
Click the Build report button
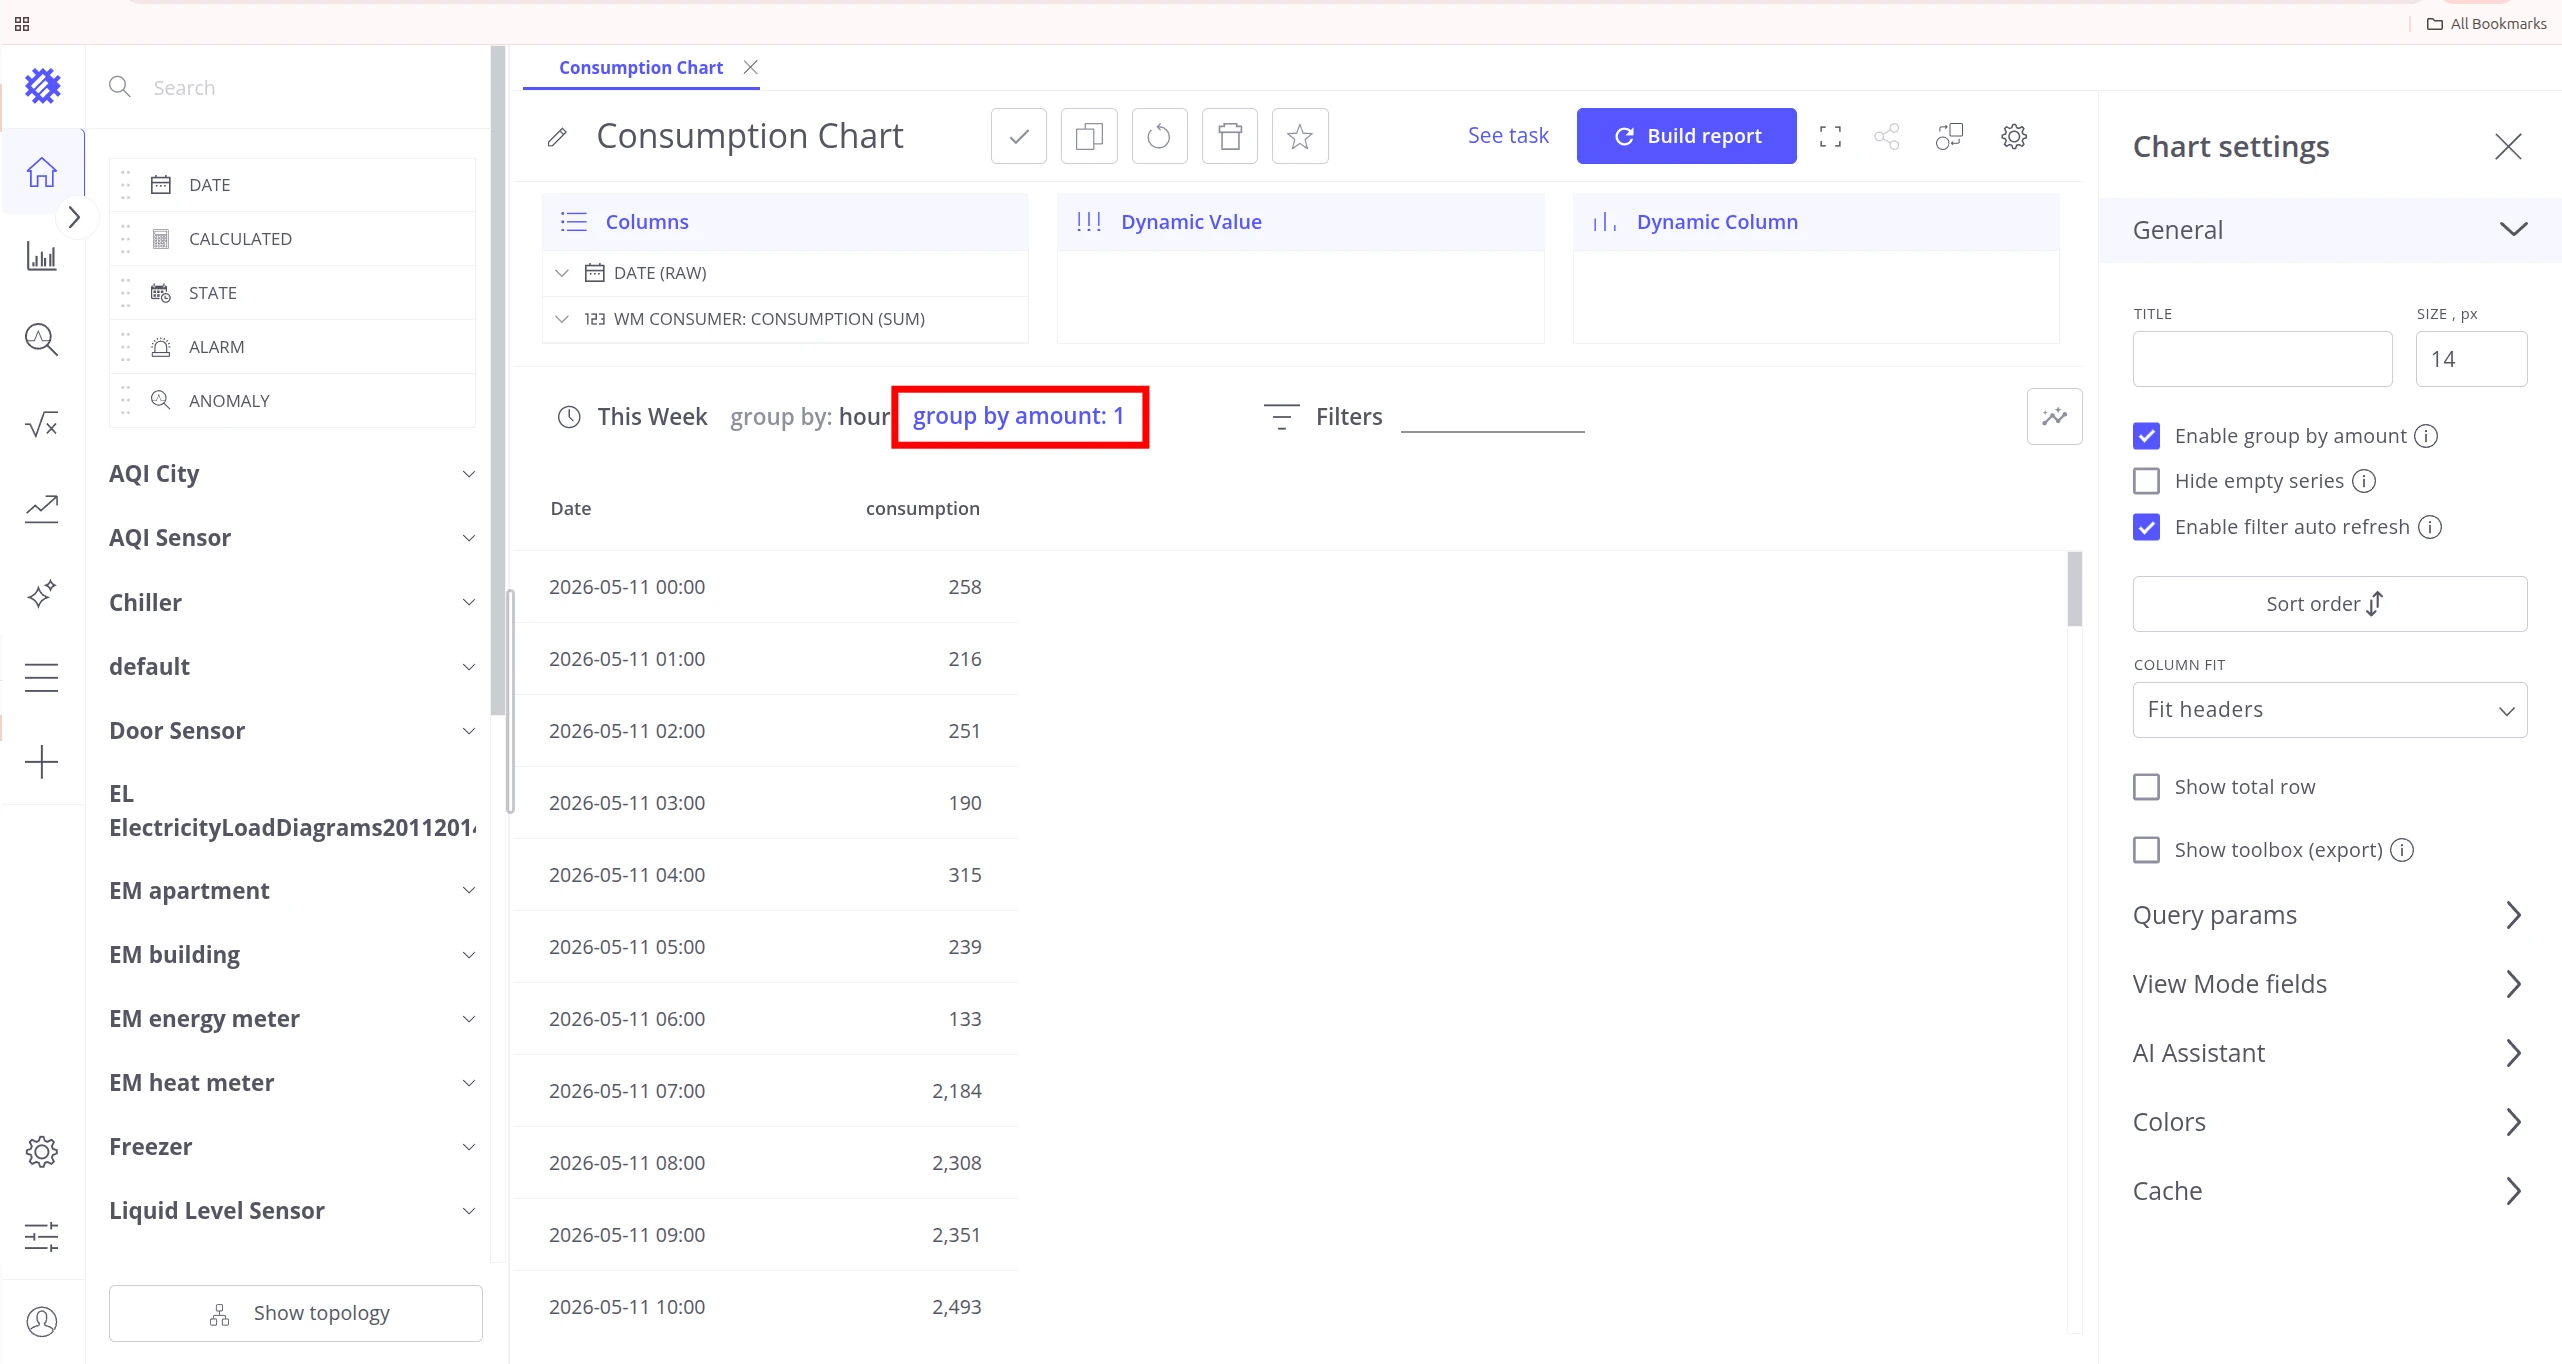(1686, 136)
